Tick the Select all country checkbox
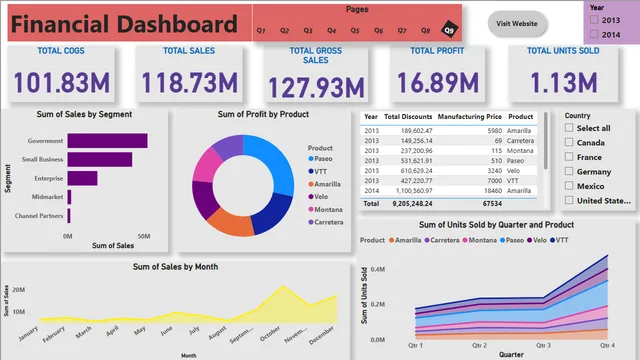Viewport: 640px width, 360px height. point(569,128)
